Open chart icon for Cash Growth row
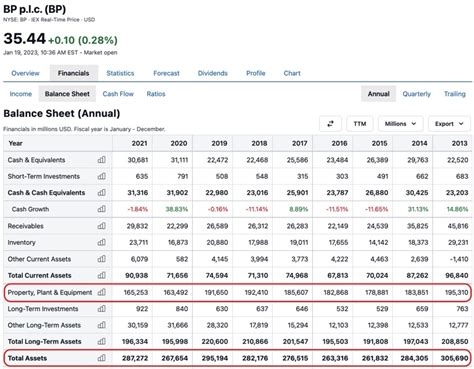474x369 pixels. pos(102,209)
